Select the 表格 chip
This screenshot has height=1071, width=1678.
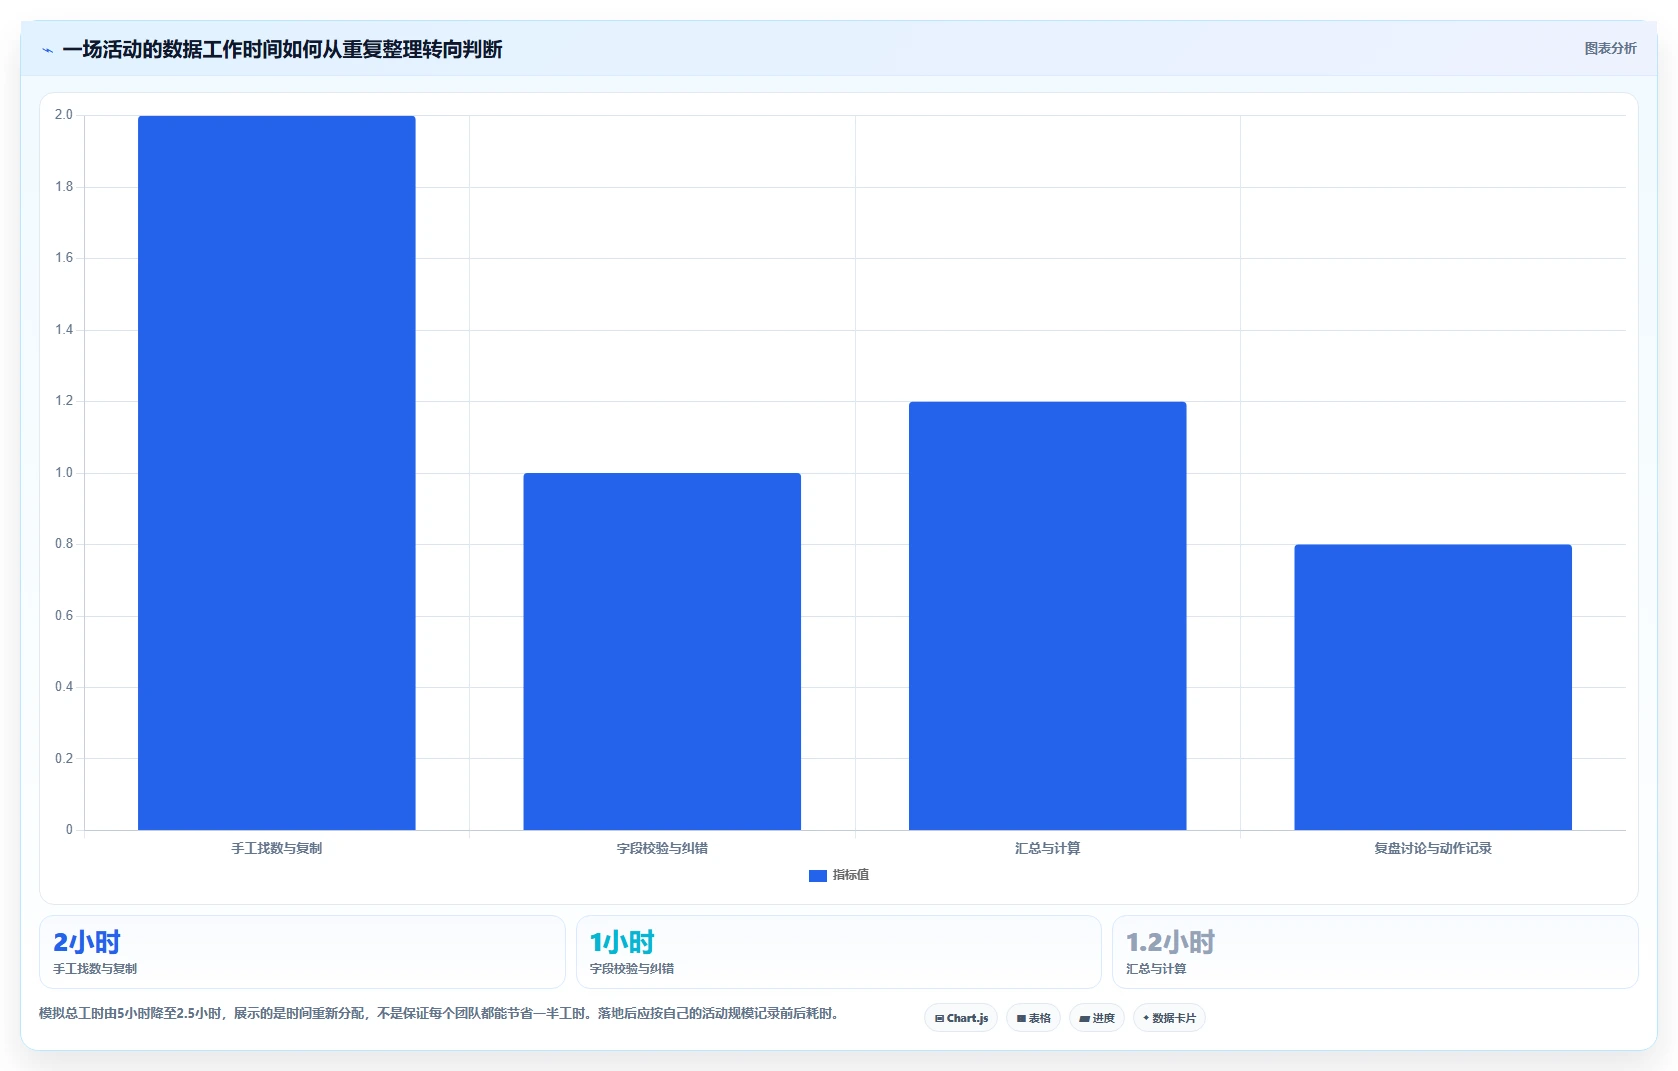pyautogui.click(x=1033, y=1018)
